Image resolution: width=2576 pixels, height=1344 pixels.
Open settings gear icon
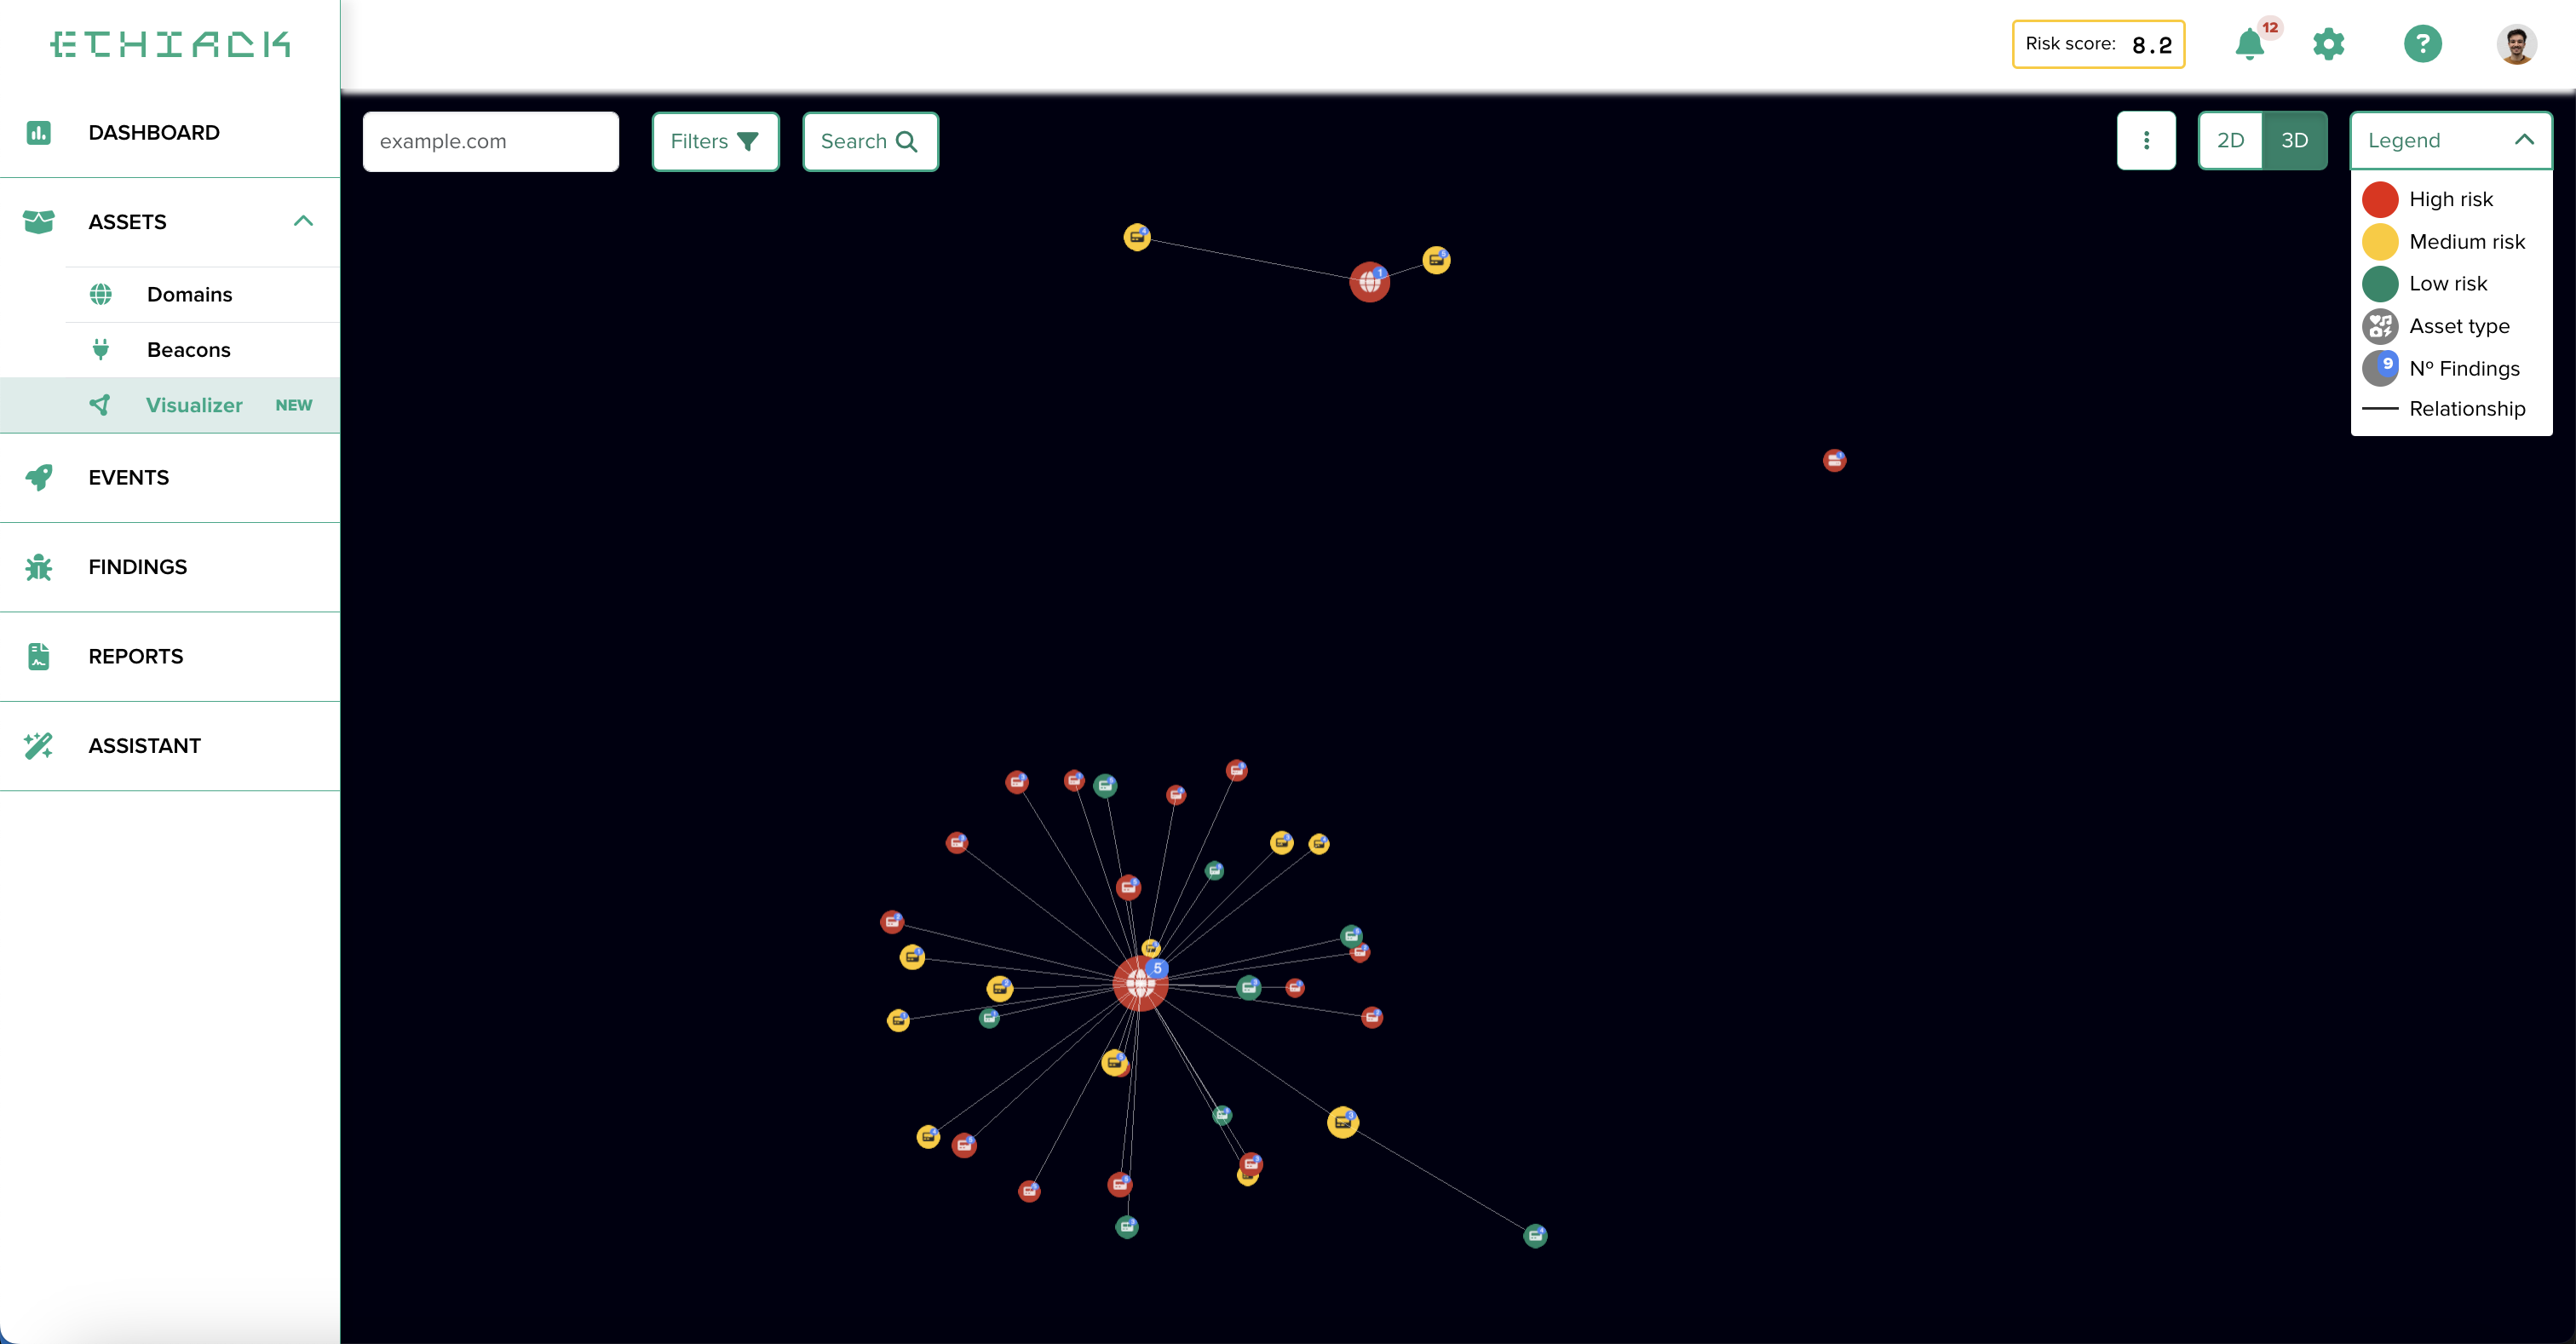coord(2329,44)
